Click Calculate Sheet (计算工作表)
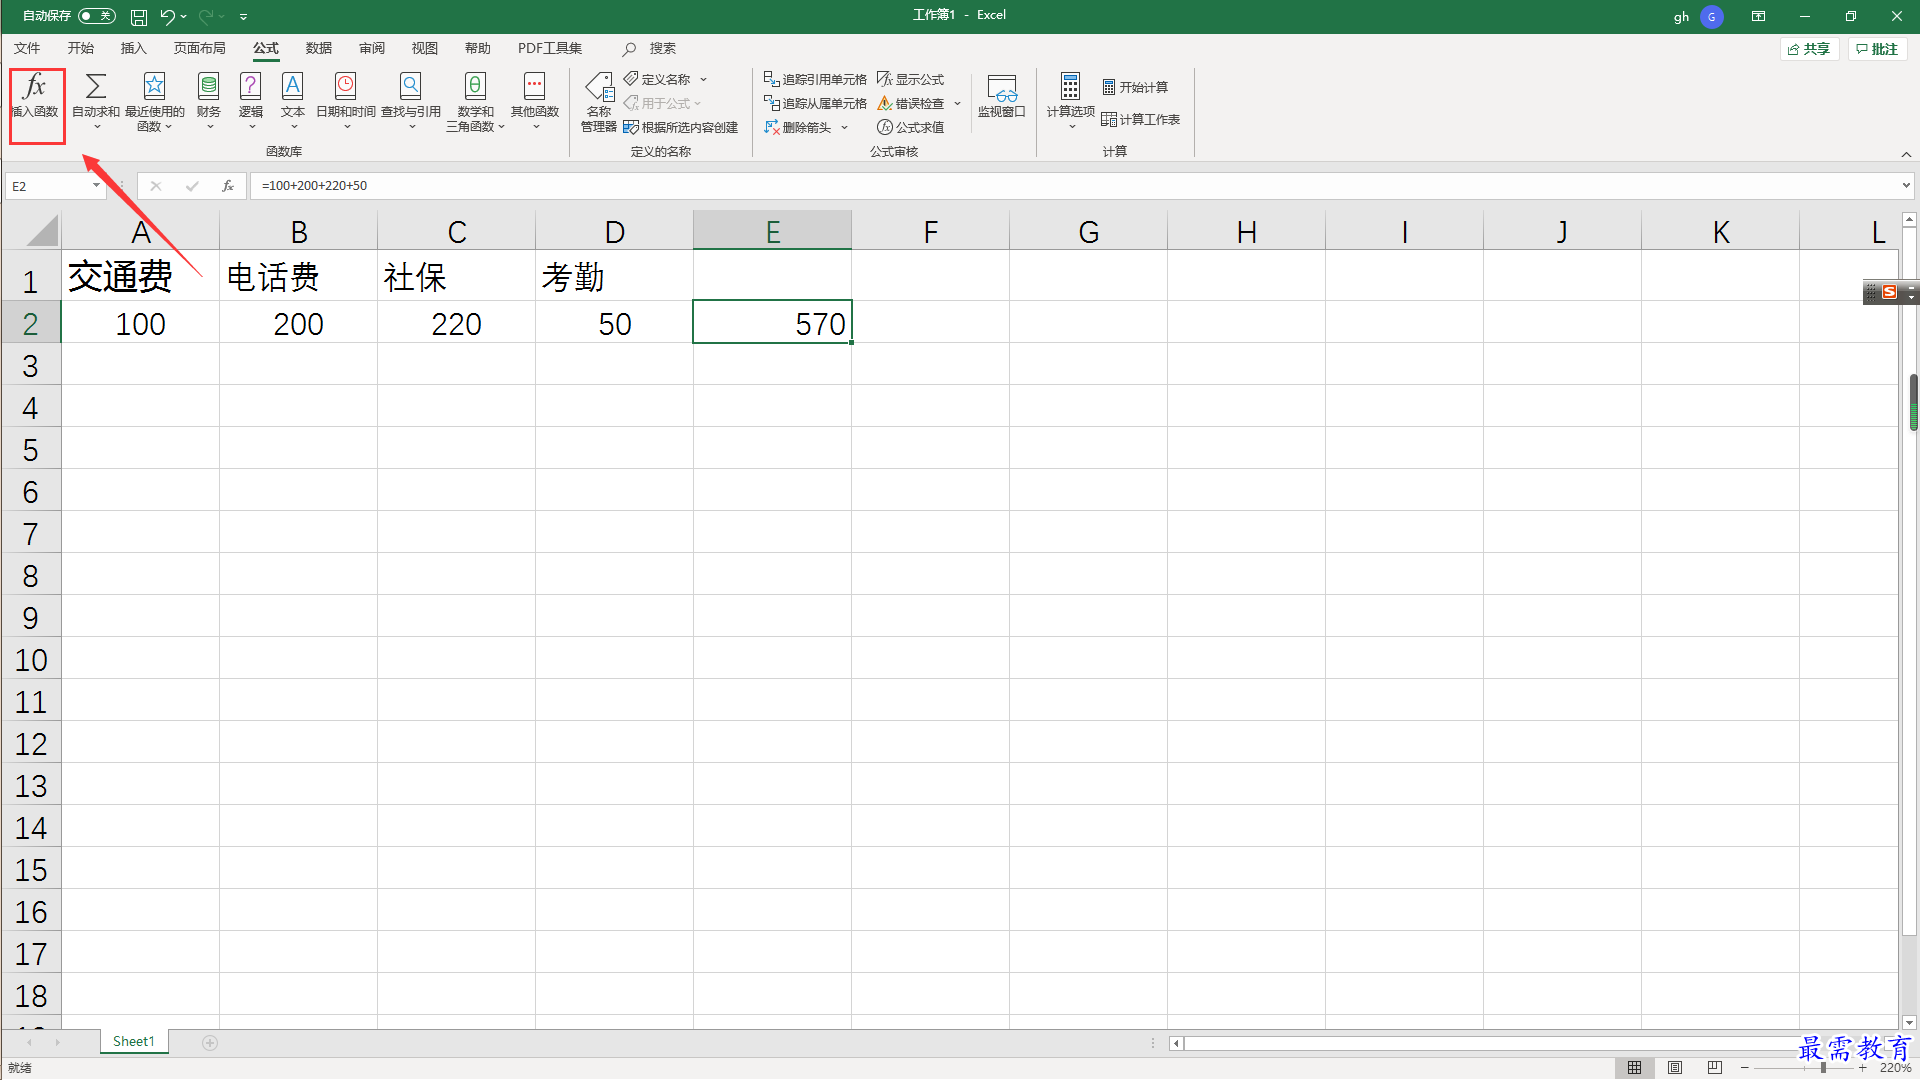Viewport: 1920px width, 1080px height. click(1141, 119)
